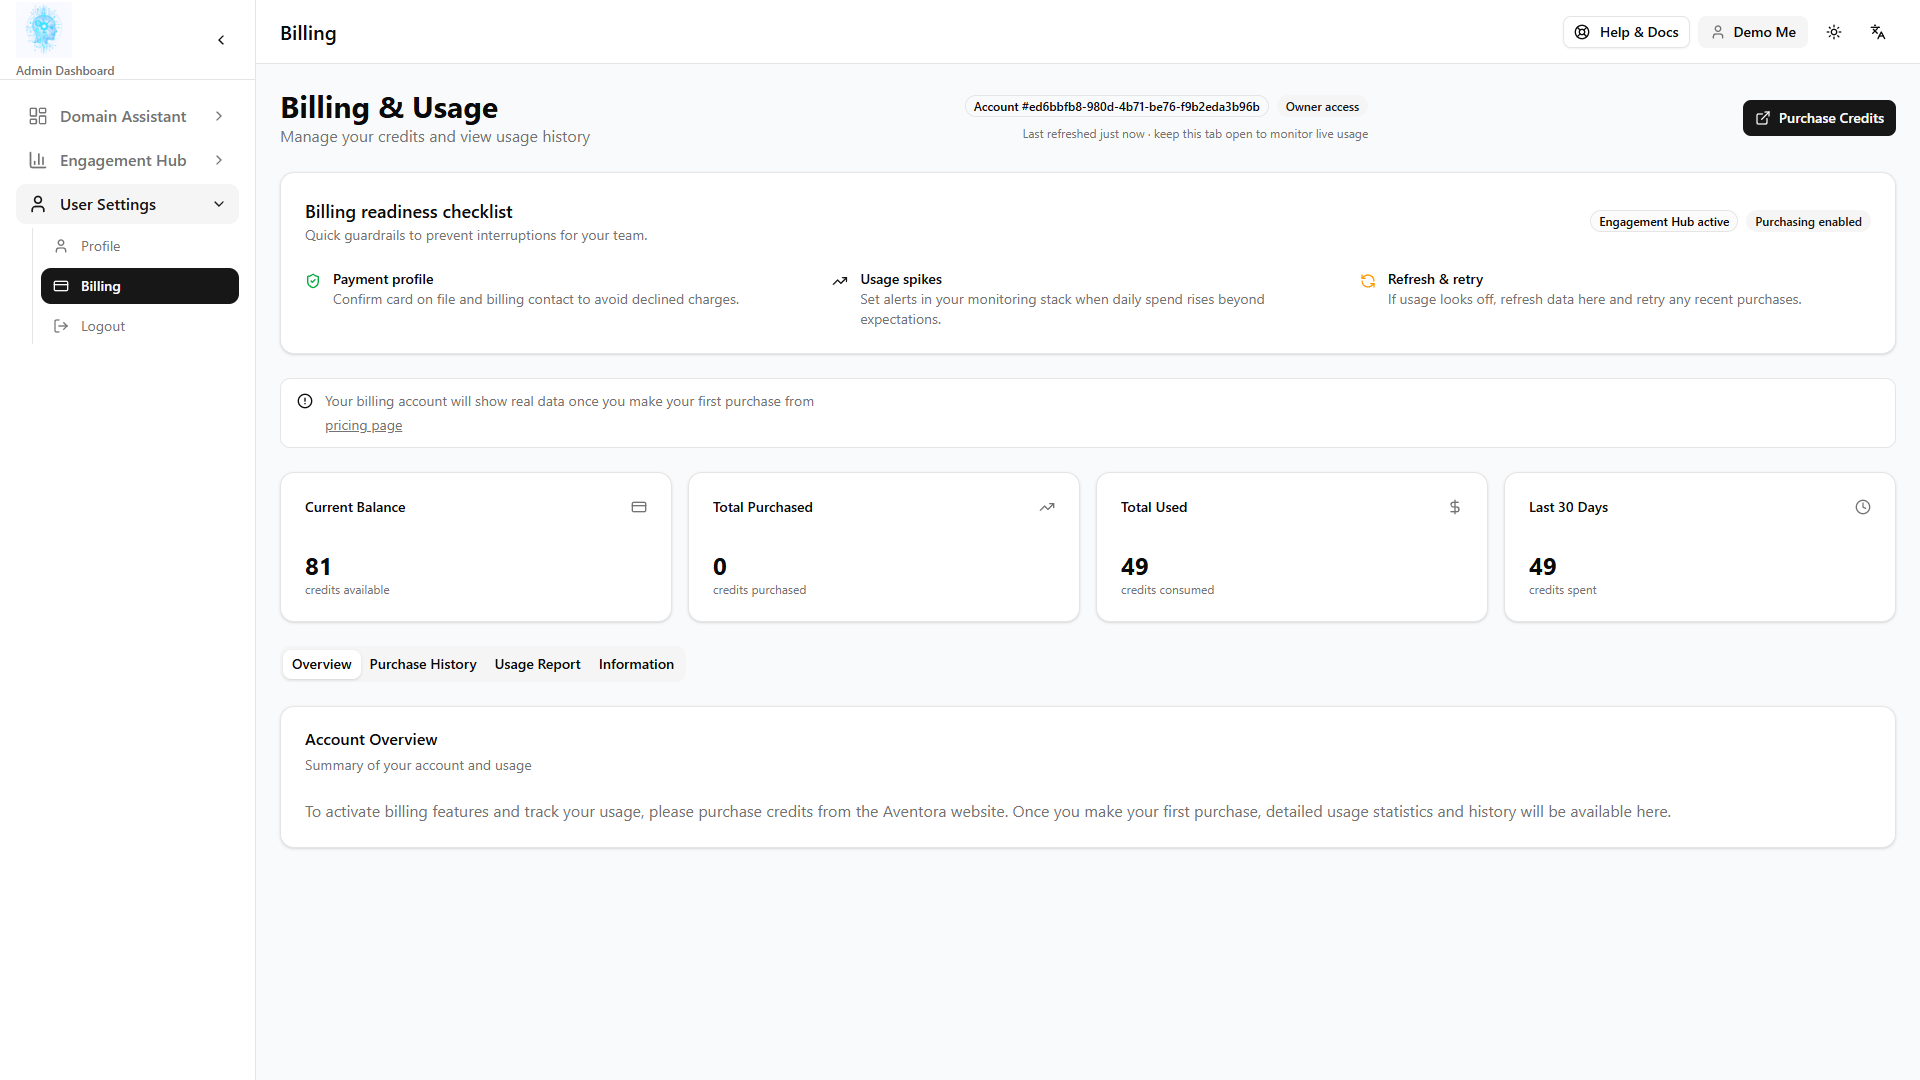Click the Profile person icon in sidebar
This screenshot has height=1080, width=1920.
61,246
